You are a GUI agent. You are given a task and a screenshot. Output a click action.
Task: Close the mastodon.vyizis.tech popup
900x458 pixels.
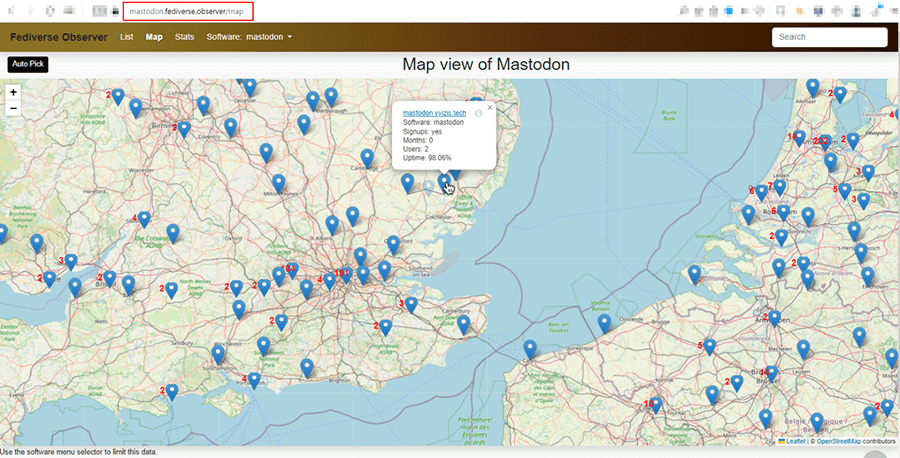coord(490,107)
